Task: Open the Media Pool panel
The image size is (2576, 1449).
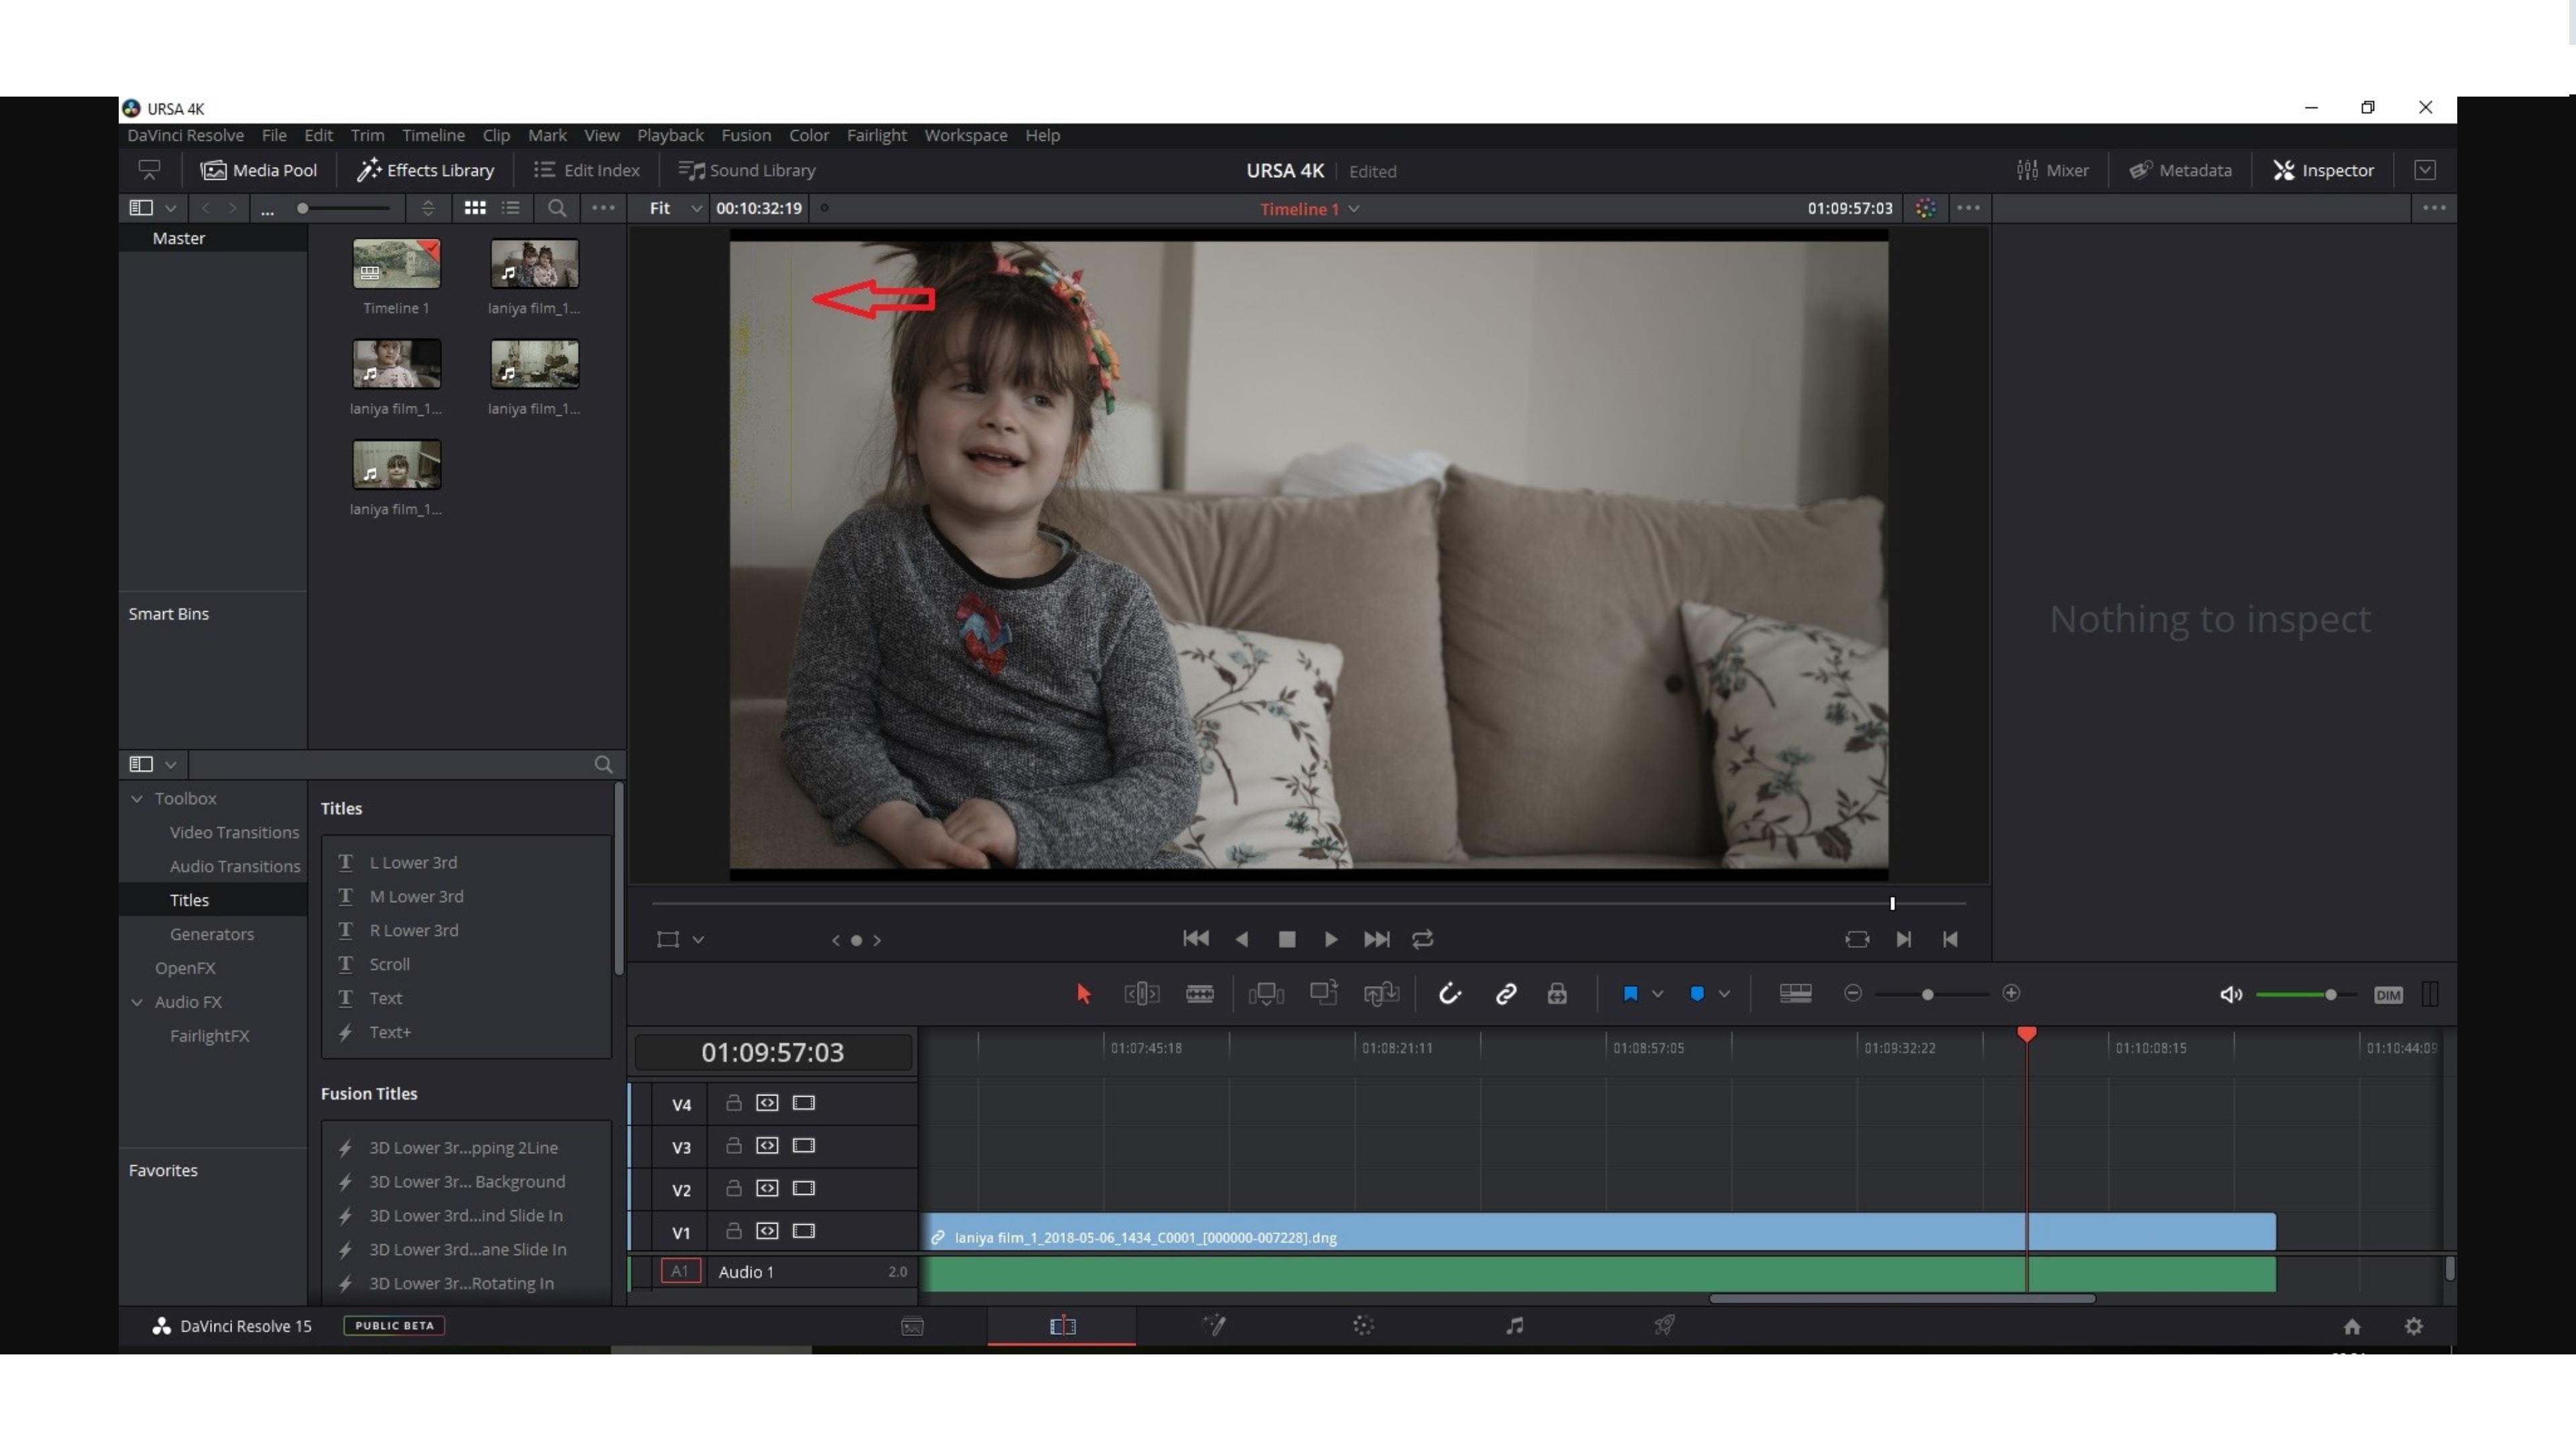Action: (x=258, y=170)
